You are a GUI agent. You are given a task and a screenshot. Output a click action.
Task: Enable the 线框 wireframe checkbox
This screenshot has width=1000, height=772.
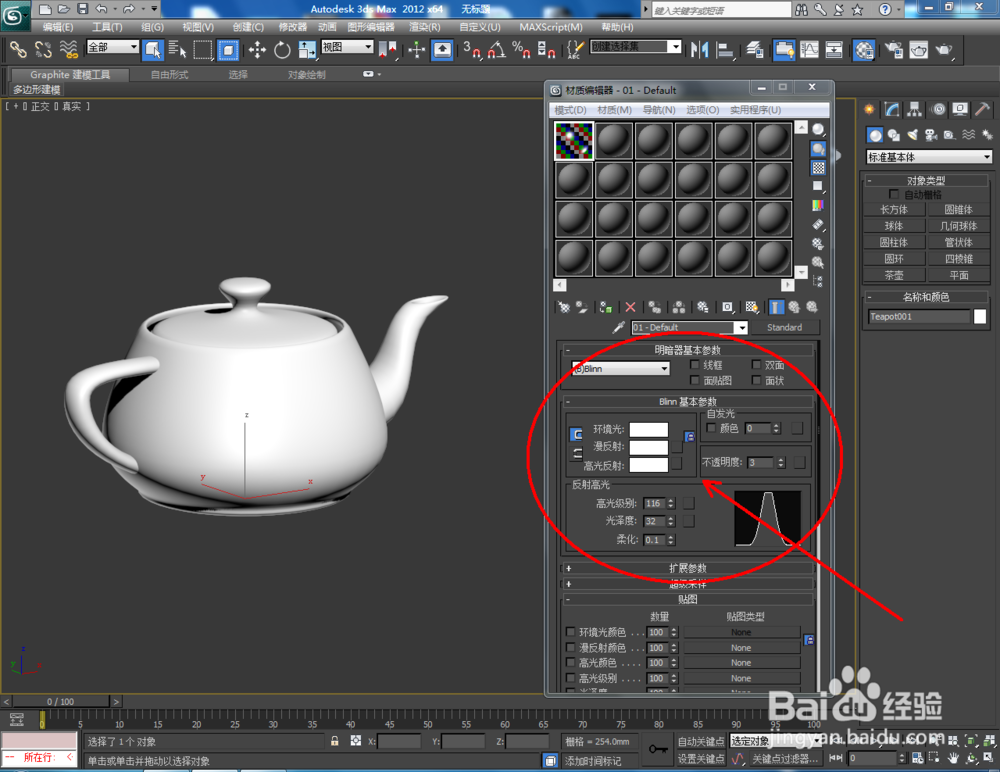tap(695, 364)
